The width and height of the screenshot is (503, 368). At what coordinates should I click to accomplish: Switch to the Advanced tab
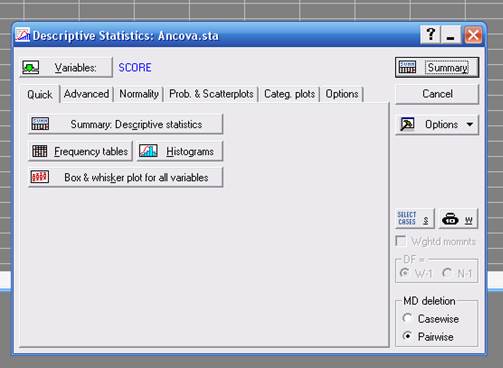86,94
